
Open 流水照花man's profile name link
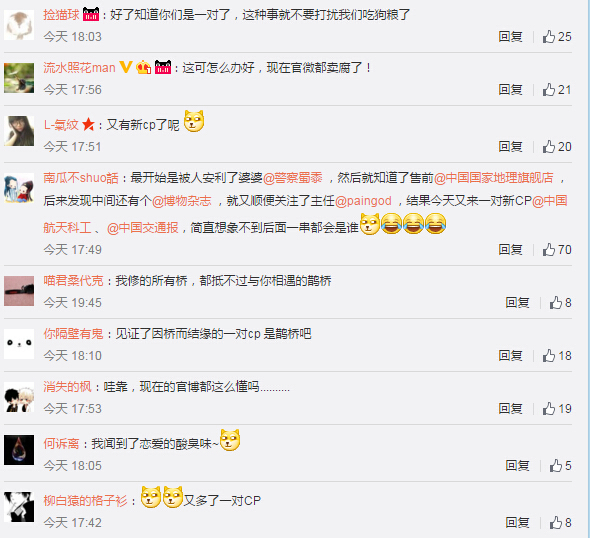click(x=79, y=68)
